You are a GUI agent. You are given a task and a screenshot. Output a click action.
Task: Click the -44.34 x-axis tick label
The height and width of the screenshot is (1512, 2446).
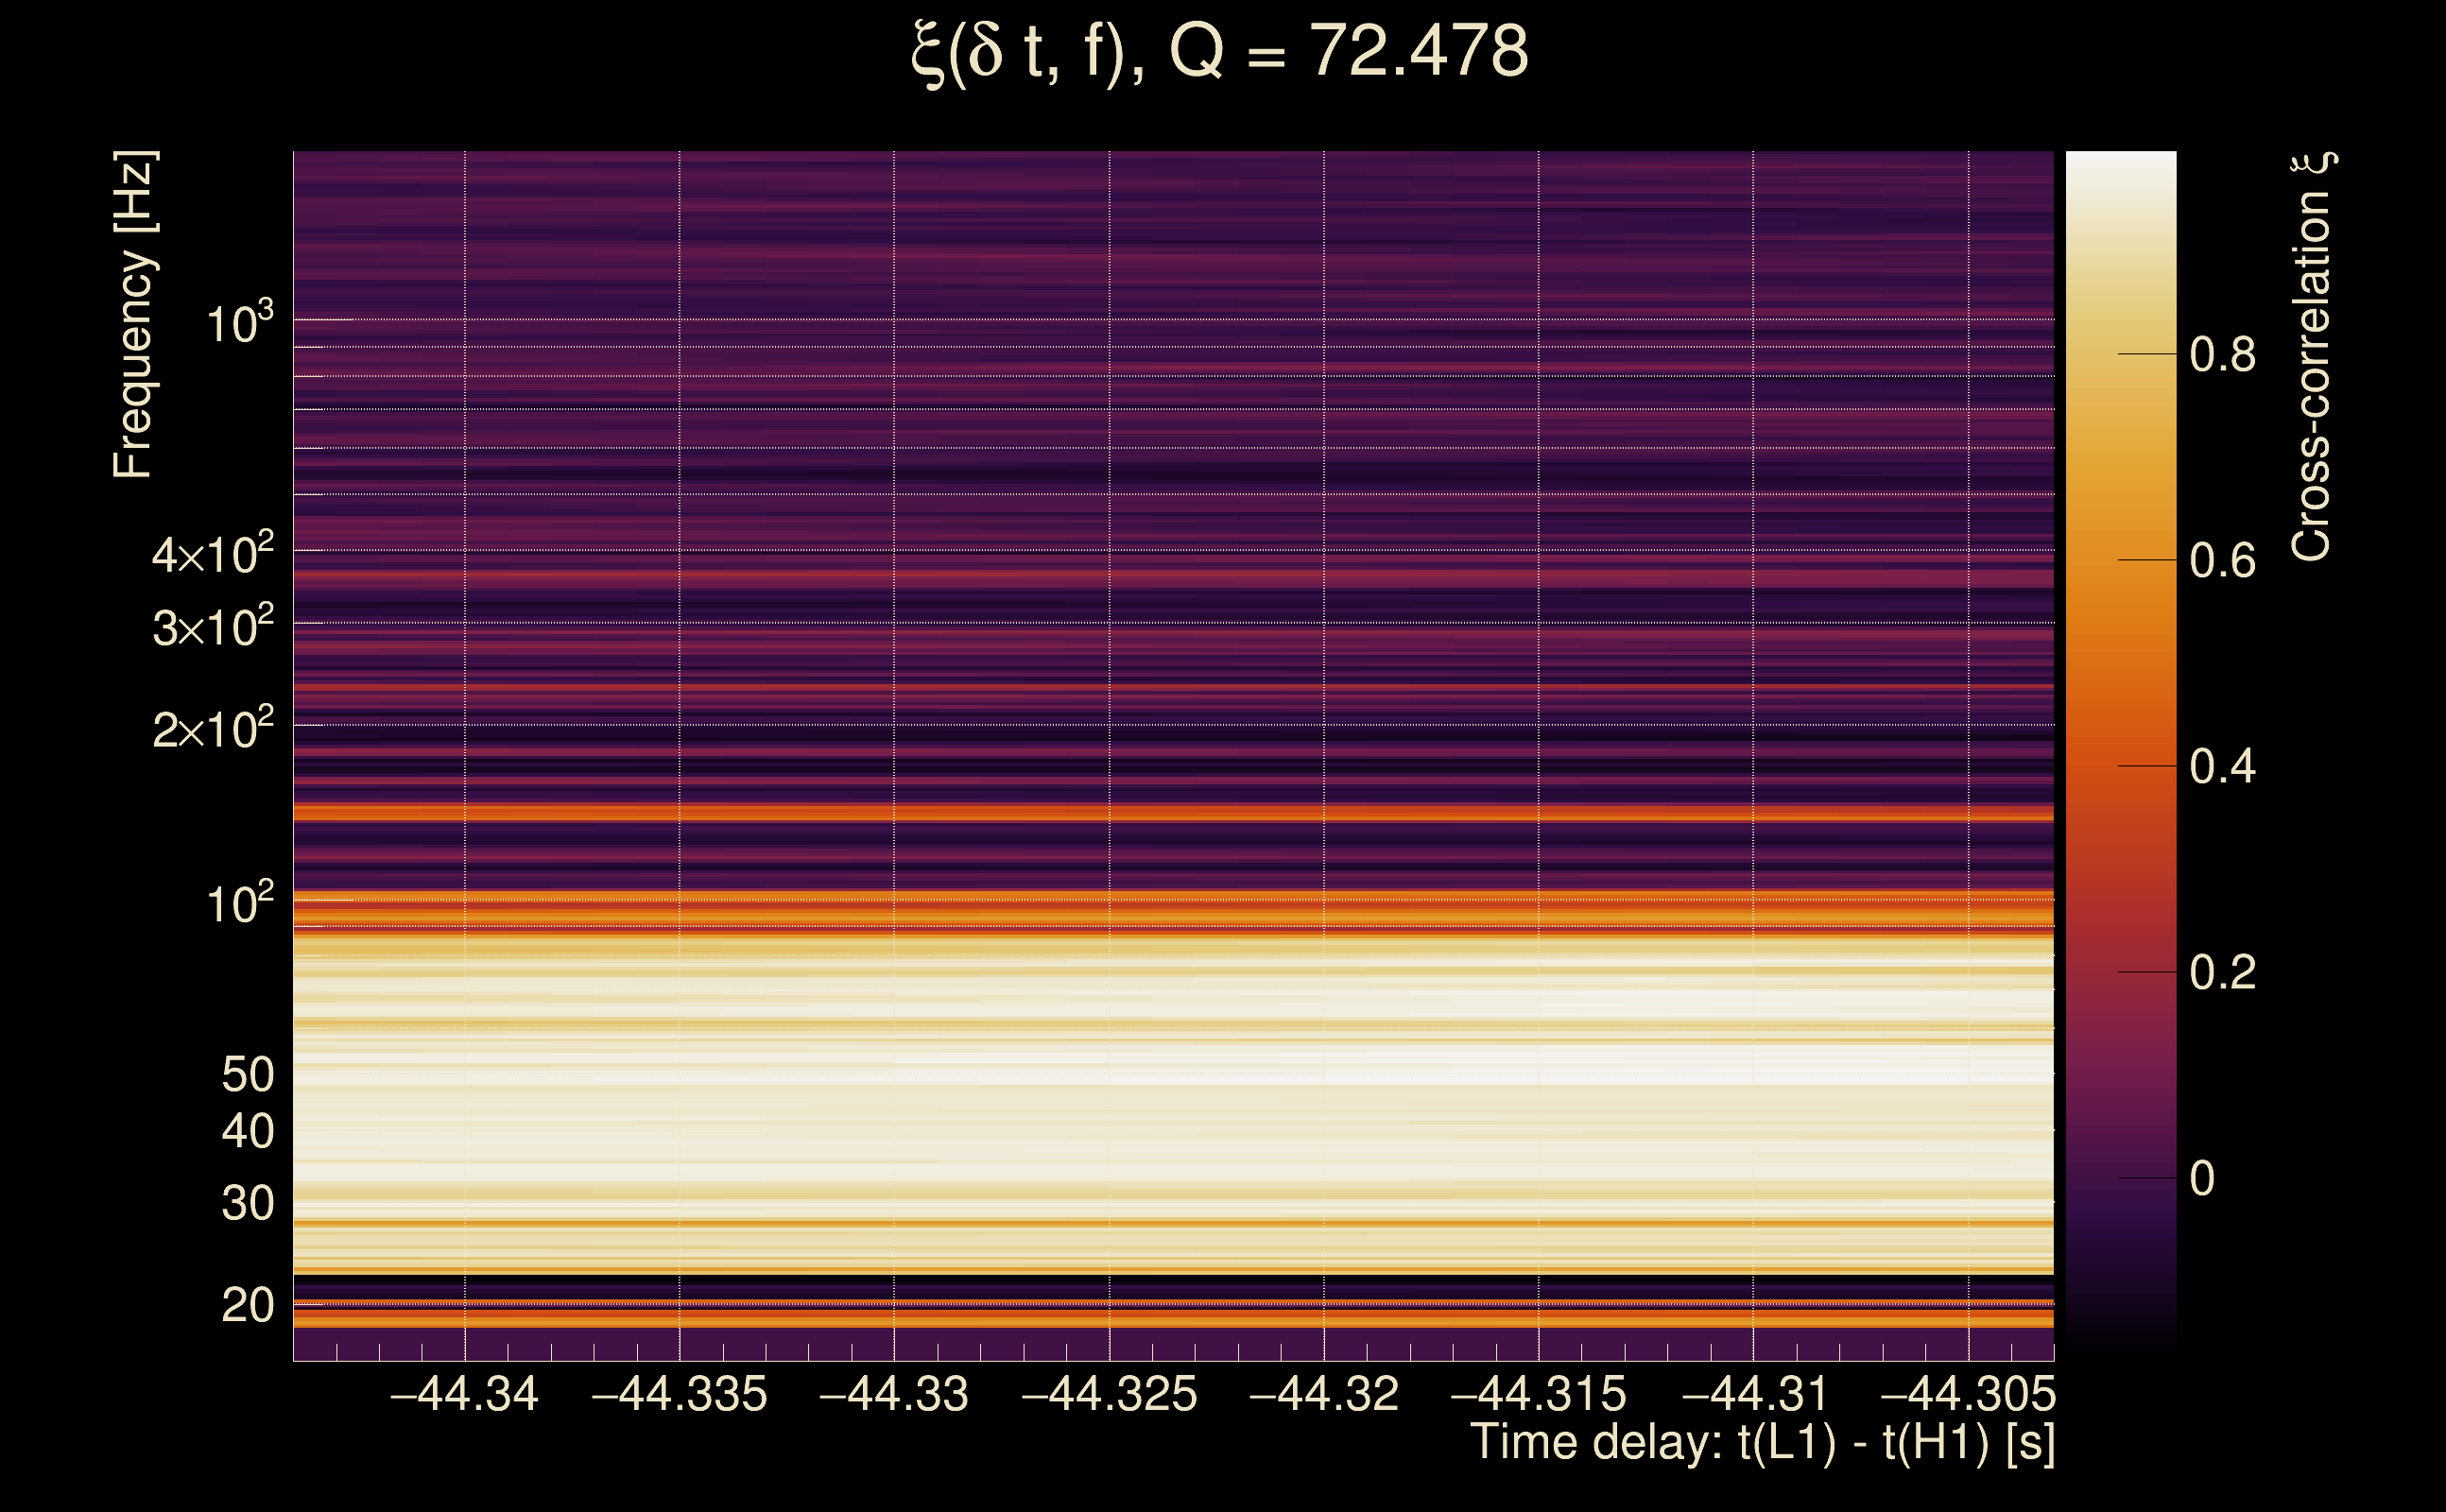464,1394
